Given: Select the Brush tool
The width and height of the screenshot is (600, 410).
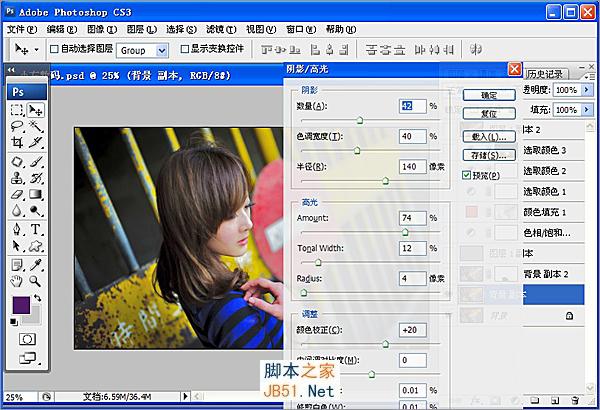Looking at the screenshot, I should [36, 162].
